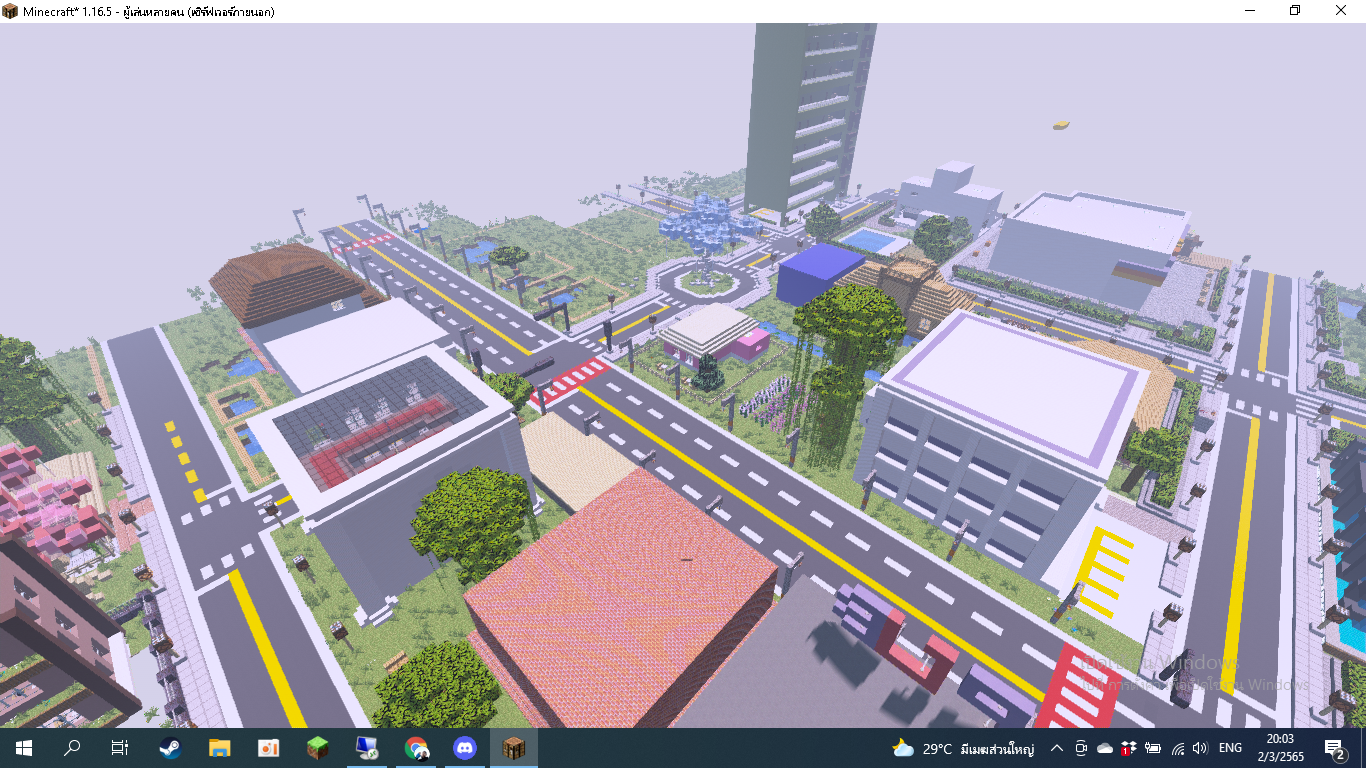Open the speaker volume tray icon
Image resolution: width=1366 pixels, height=768 pixels.
(x=1200, y=748)
